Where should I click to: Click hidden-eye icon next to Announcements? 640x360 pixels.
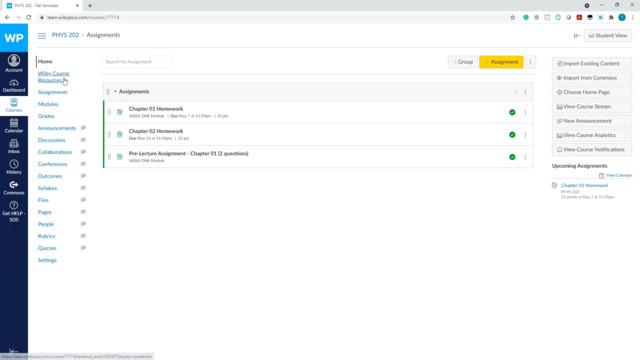click(83, 128)
